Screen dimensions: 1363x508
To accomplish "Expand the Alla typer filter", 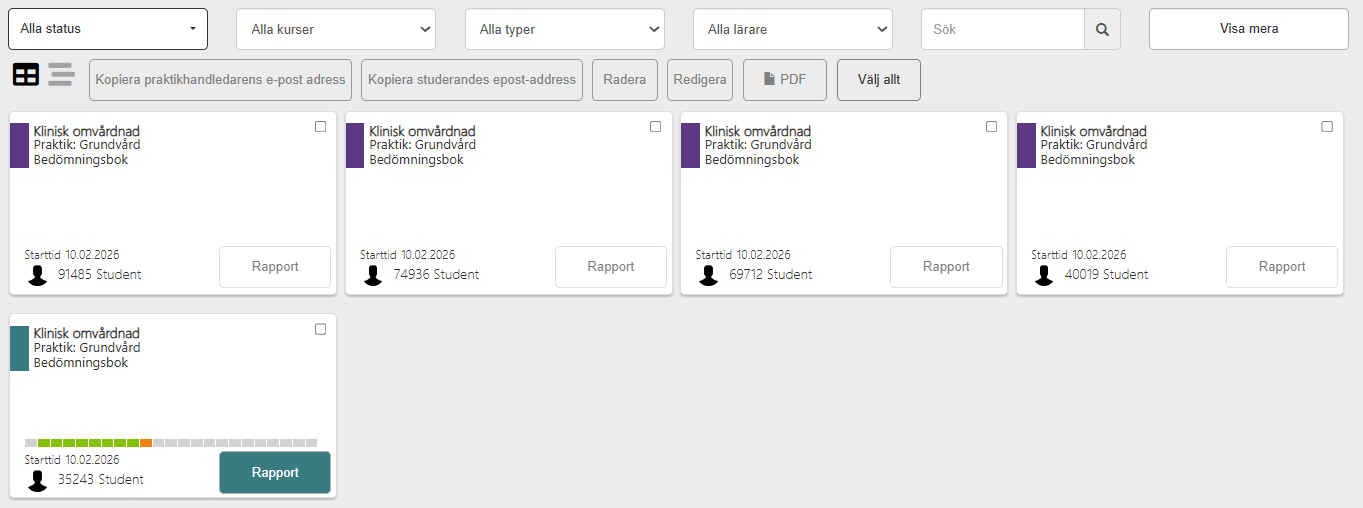I will pos(564,30).
